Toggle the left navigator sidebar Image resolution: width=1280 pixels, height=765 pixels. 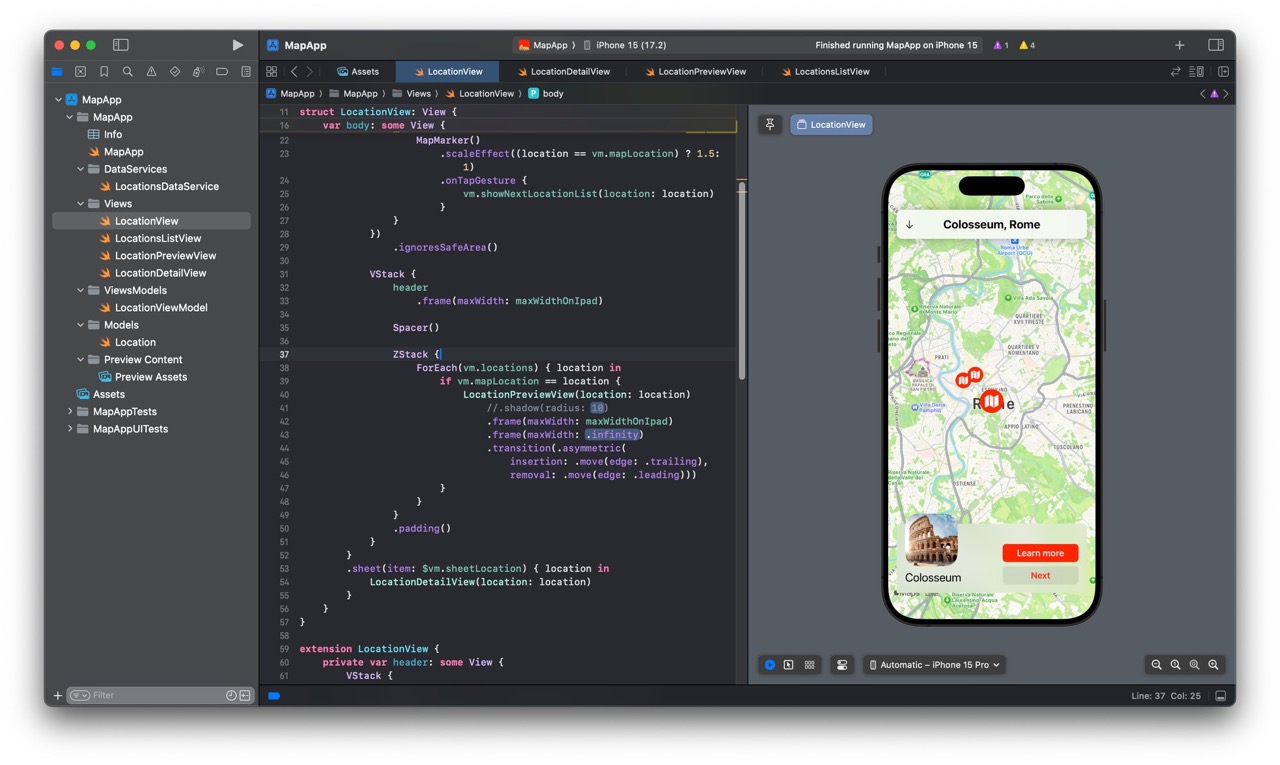[121, 45]
